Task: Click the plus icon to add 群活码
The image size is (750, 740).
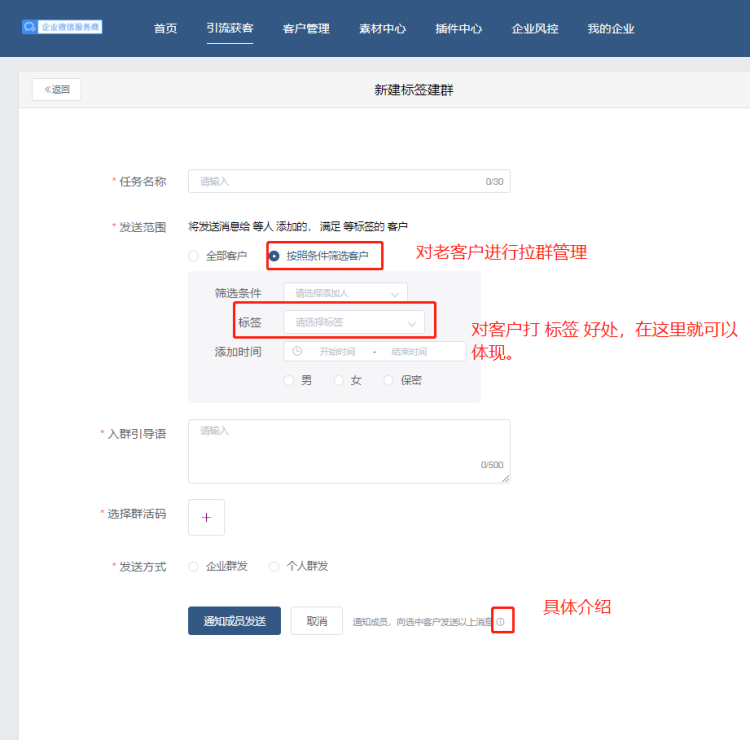Action: click(206, 517)
